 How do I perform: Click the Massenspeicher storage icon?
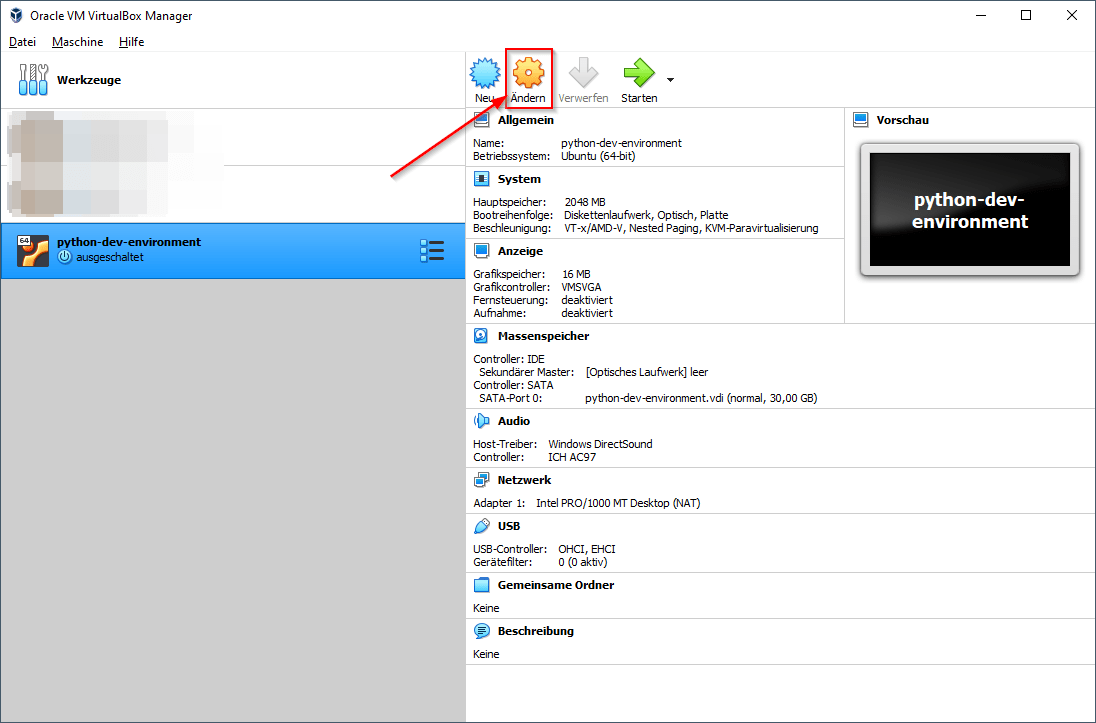(x=482, y=336)
